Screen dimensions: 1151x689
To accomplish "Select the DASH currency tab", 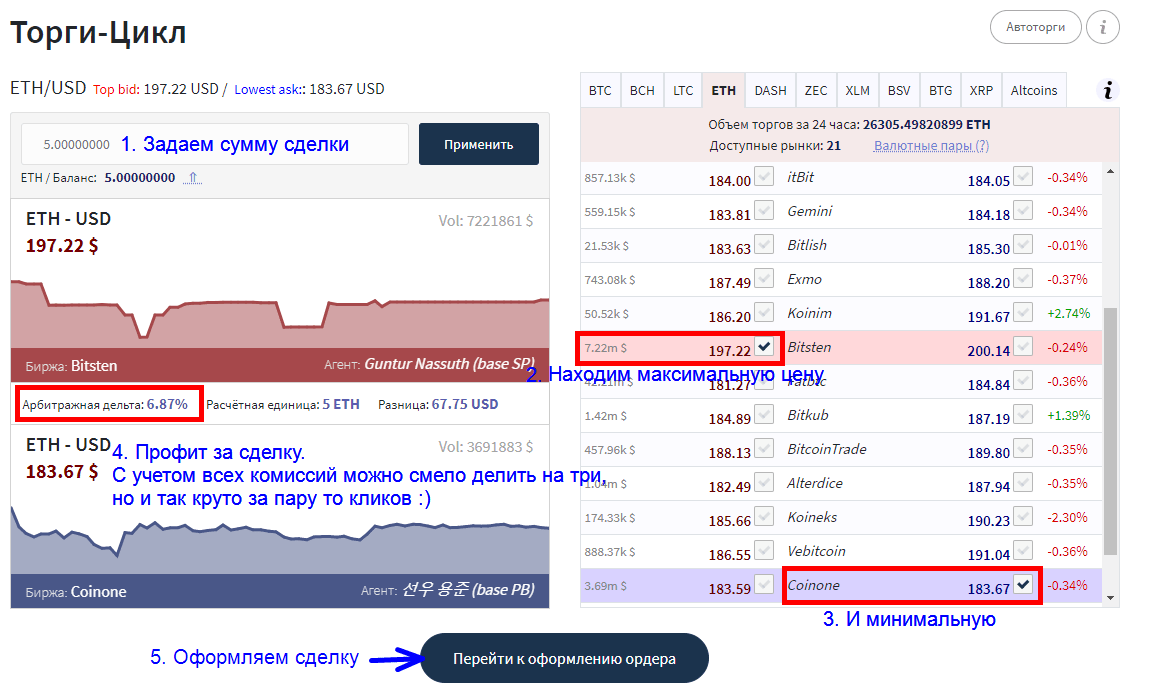I will [770, 90].
